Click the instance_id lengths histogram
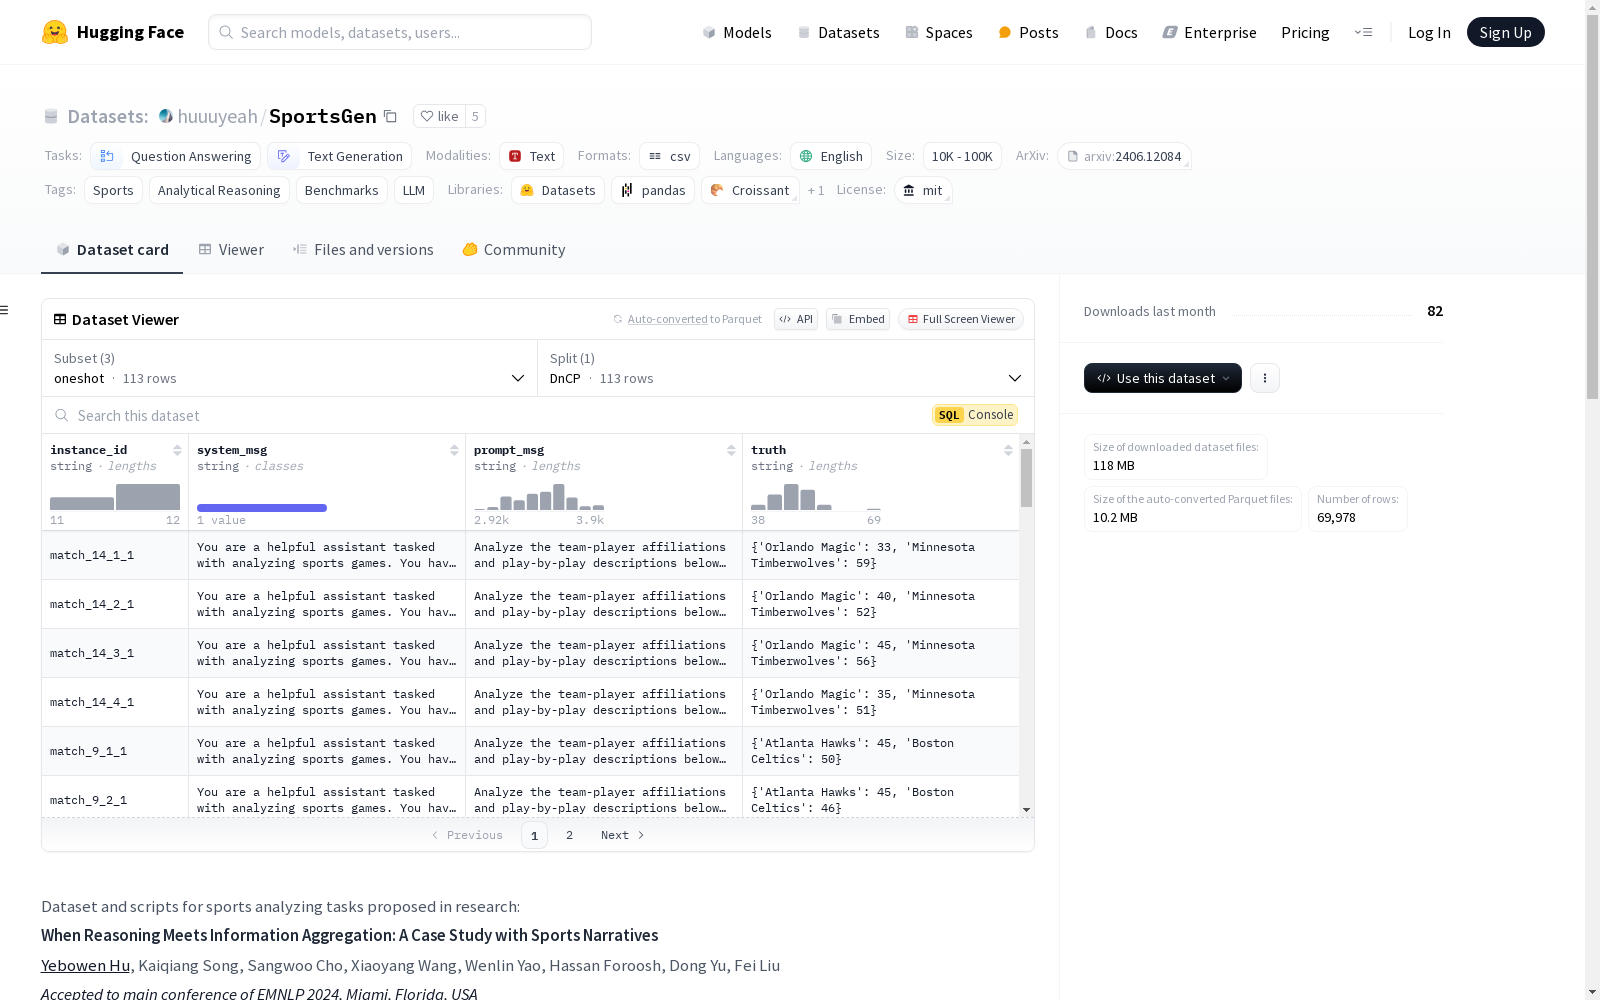The width and height of the screenshot is (1600, 1000). click(115, 496)
